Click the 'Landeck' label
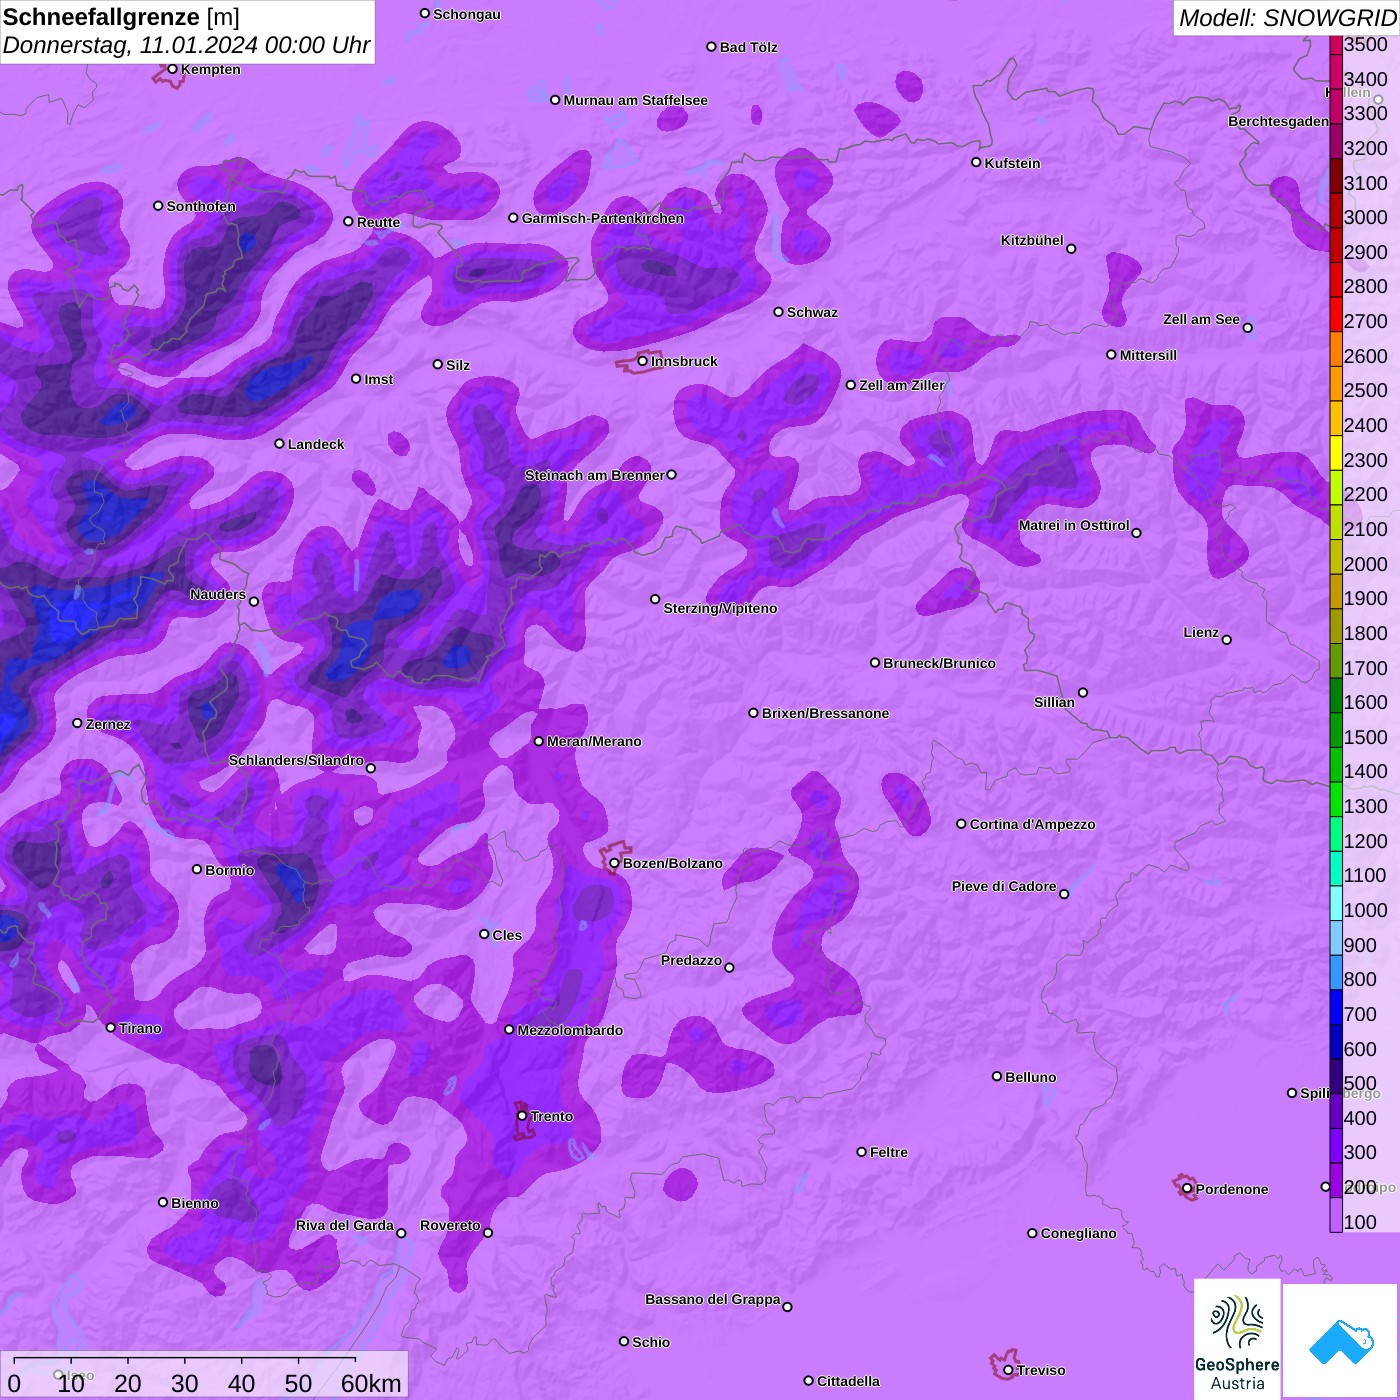 coord(316,444)
